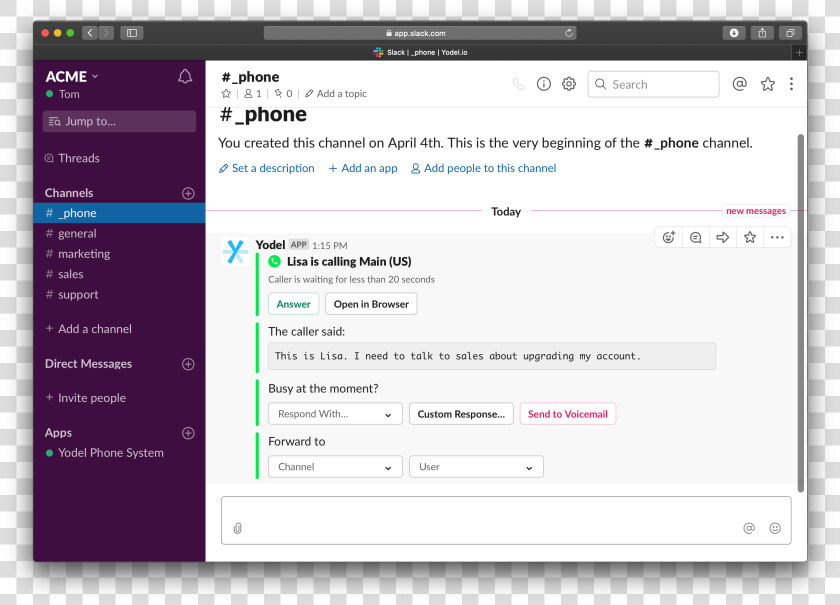The width and height of the screenshot is (840, 605).
Task: Click the Yodel app avatar
Action: coord(235,251)
